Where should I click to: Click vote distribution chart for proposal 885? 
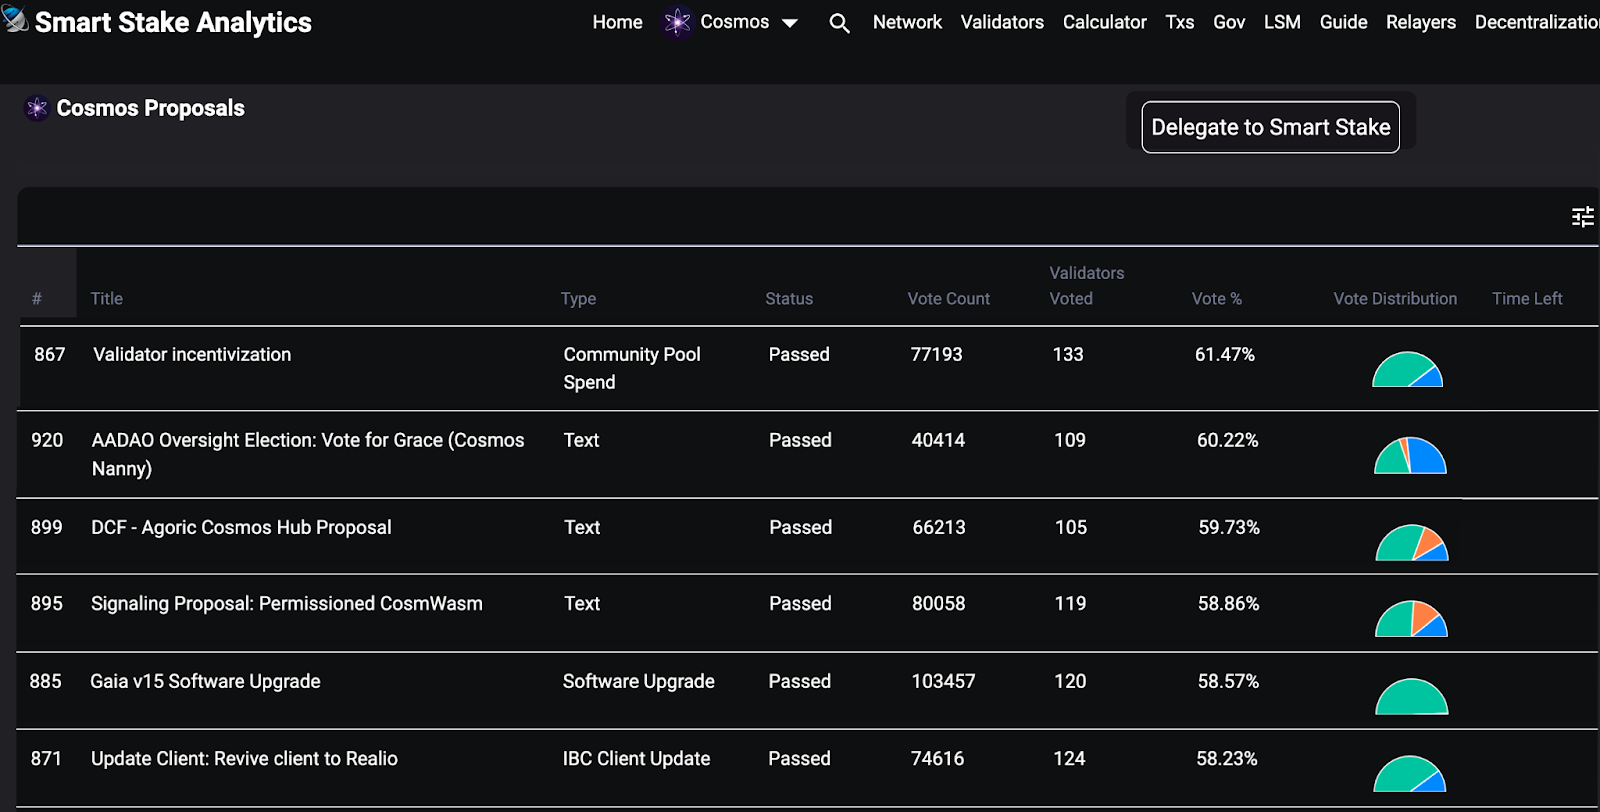[x=1411, y=697]
